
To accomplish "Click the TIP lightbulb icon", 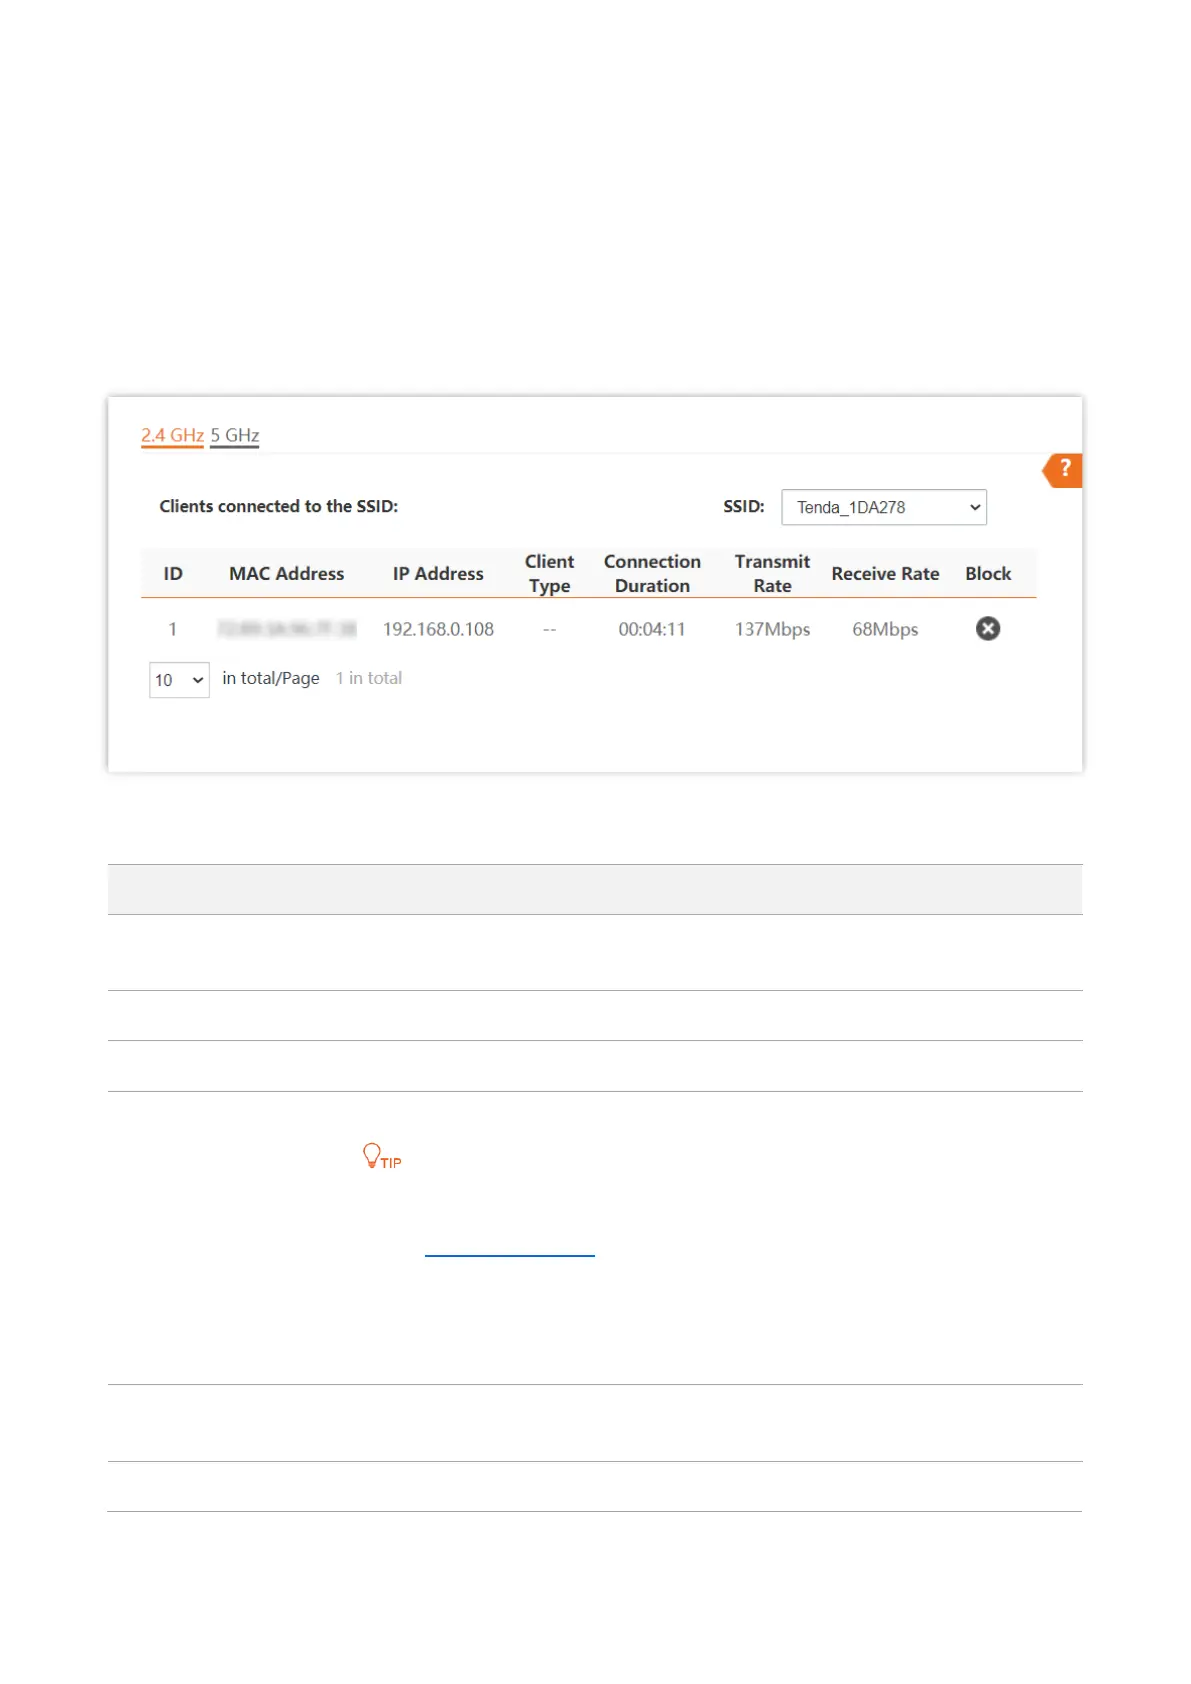I will 381,1156.
